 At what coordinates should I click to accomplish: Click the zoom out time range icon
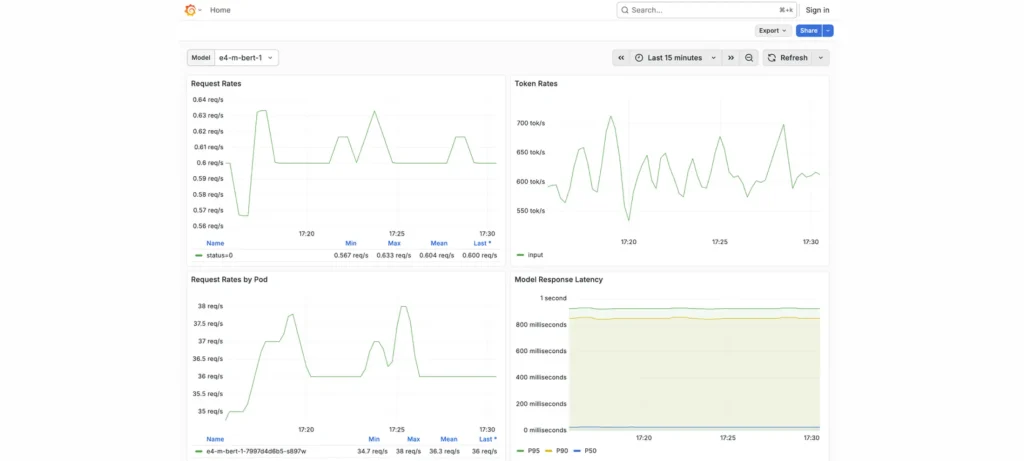coord(749,58)
